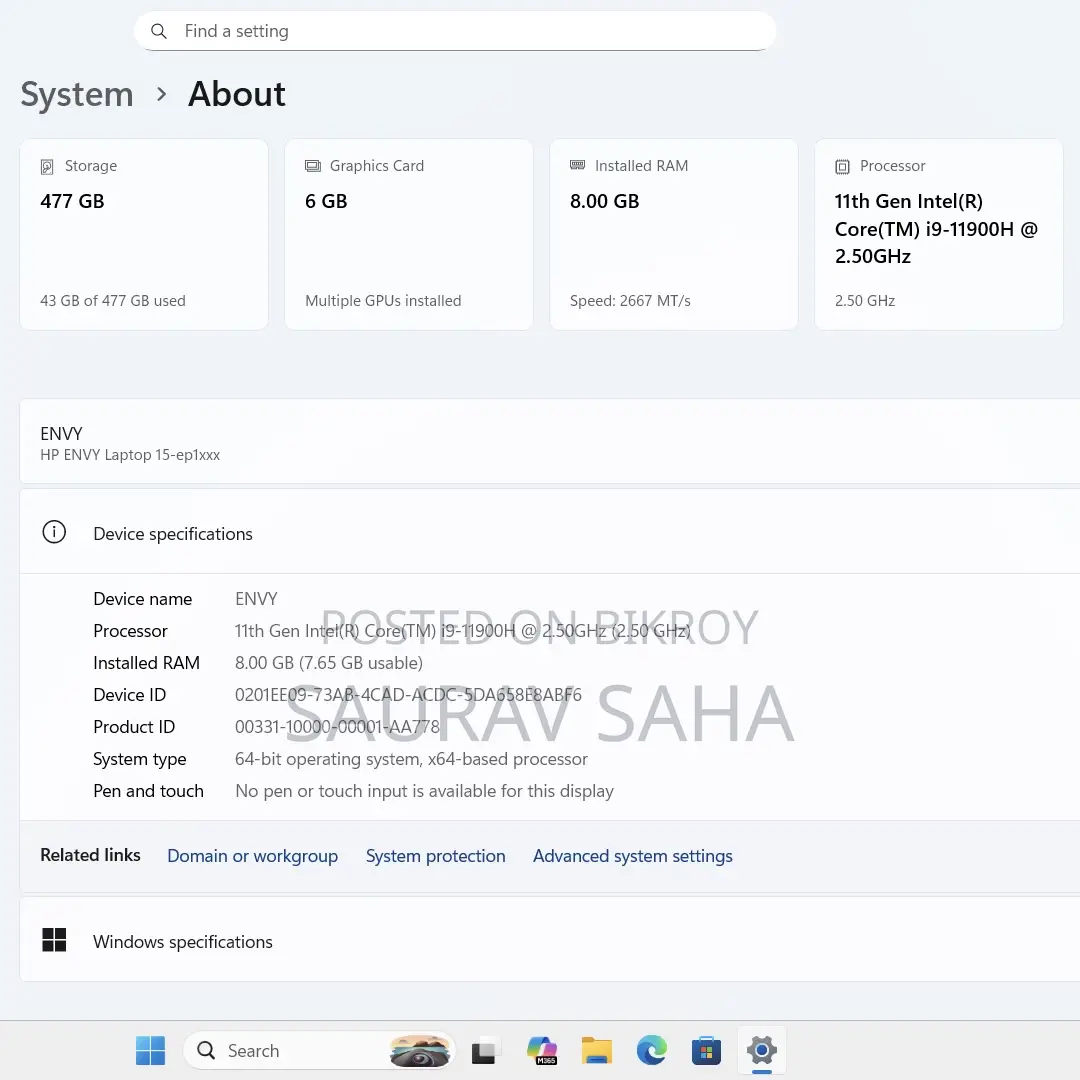Launch Microsoft Edge from the taskbar
Viewport: 1080px width, 1080px height.
click(x=652, y=1050)
